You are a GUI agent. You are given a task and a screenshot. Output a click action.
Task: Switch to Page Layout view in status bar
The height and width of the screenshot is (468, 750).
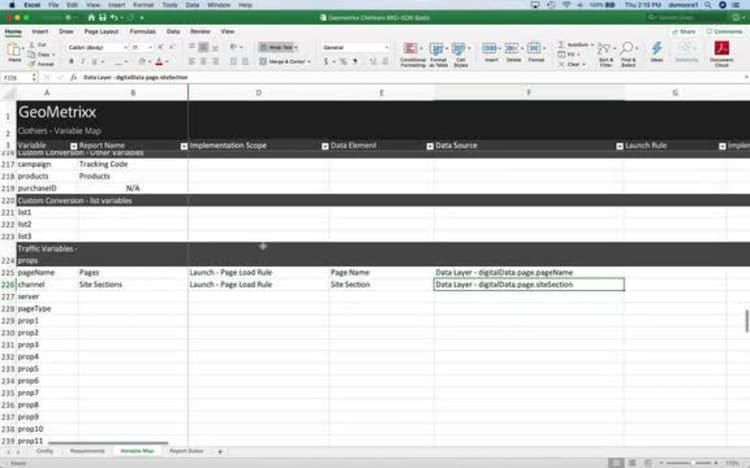click(632, 463)
